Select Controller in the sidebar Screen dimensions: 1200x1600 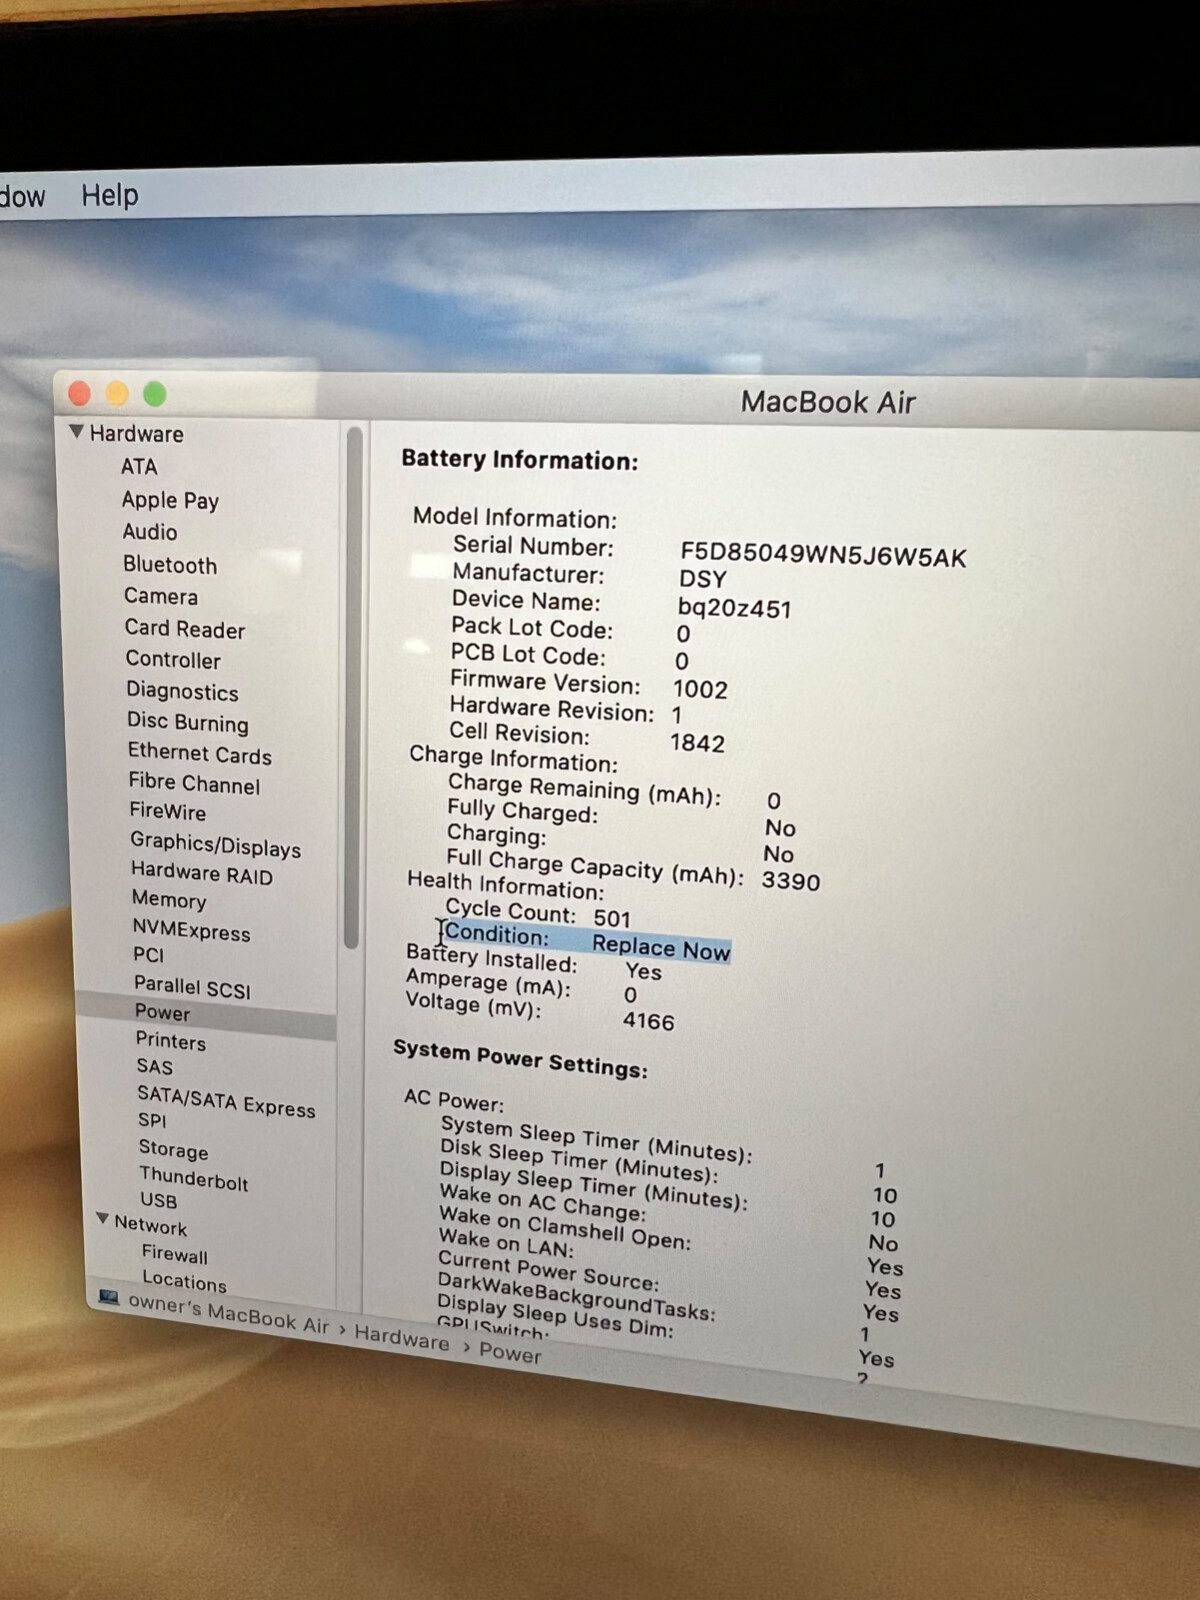[173, 659]
